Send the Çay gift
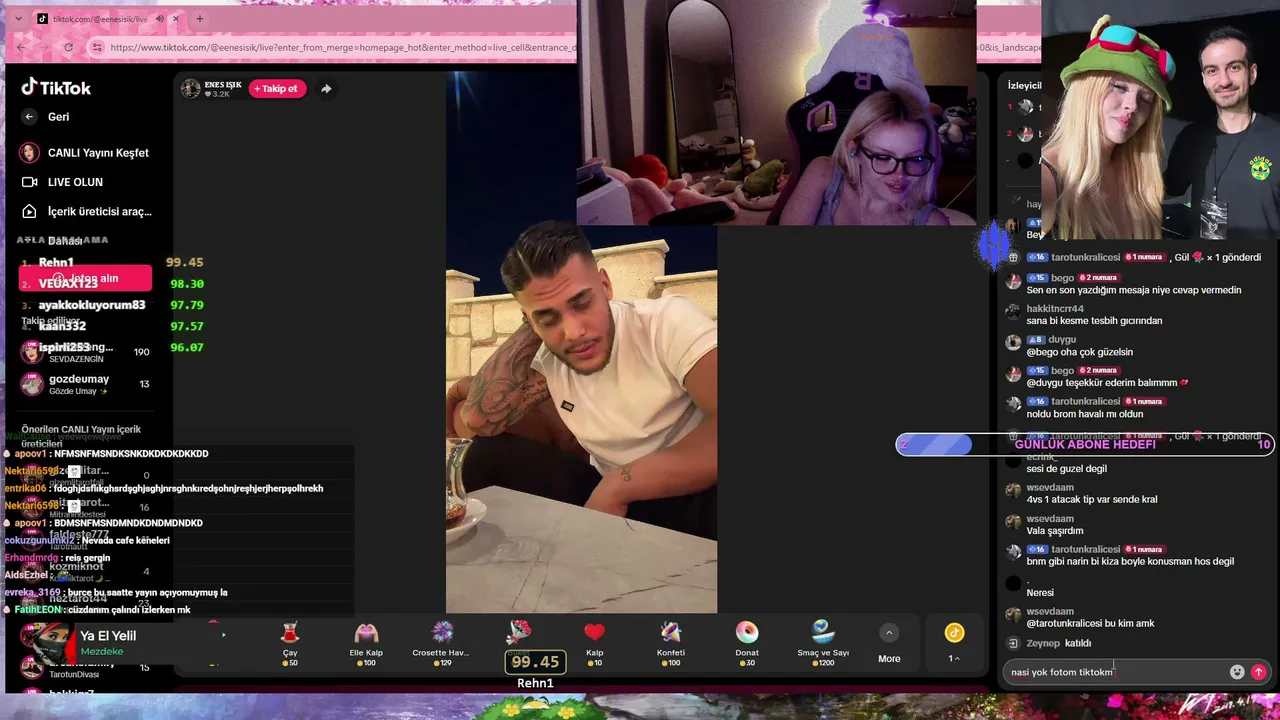Image resolution: width=1280 pixels, height=720 pixels. [x=290, y=643]
